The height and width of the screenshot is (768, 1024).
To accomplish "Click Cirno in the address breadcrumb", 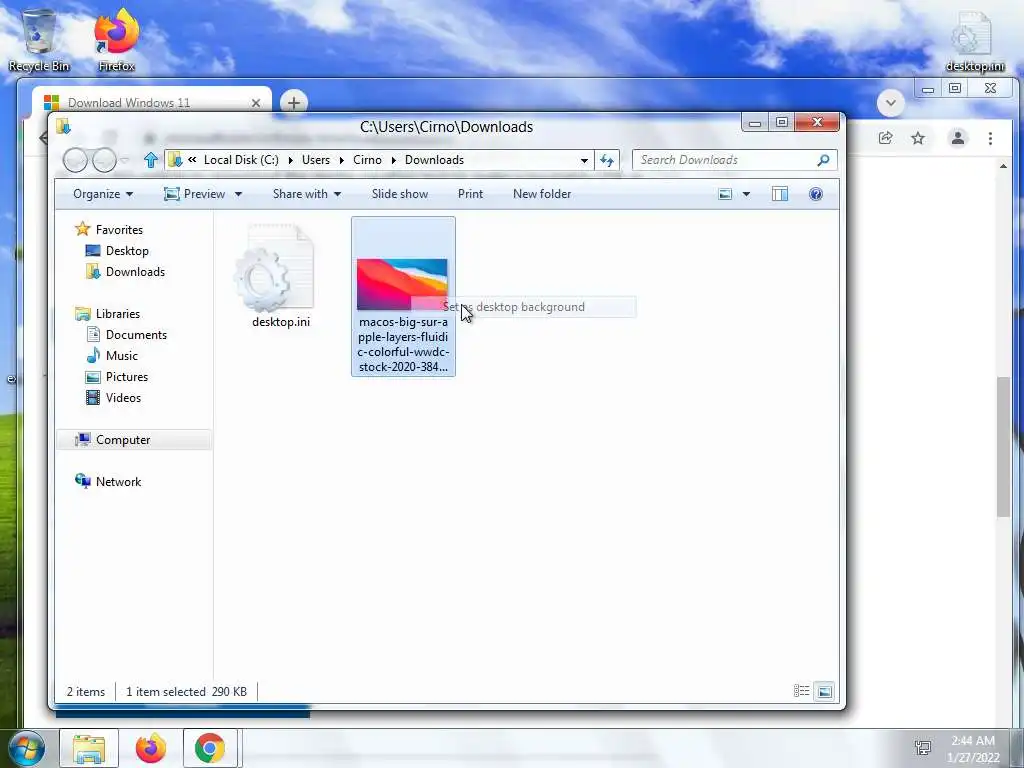I will pos(367,160).
